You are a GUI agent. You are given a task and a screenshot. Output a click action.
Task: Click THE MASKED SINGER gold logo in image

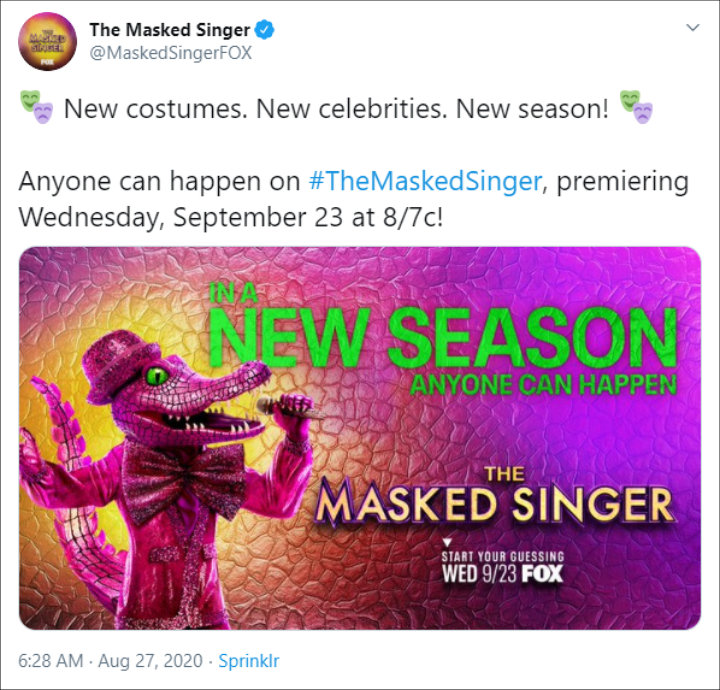pyautogui.click(x=495, y=497)
